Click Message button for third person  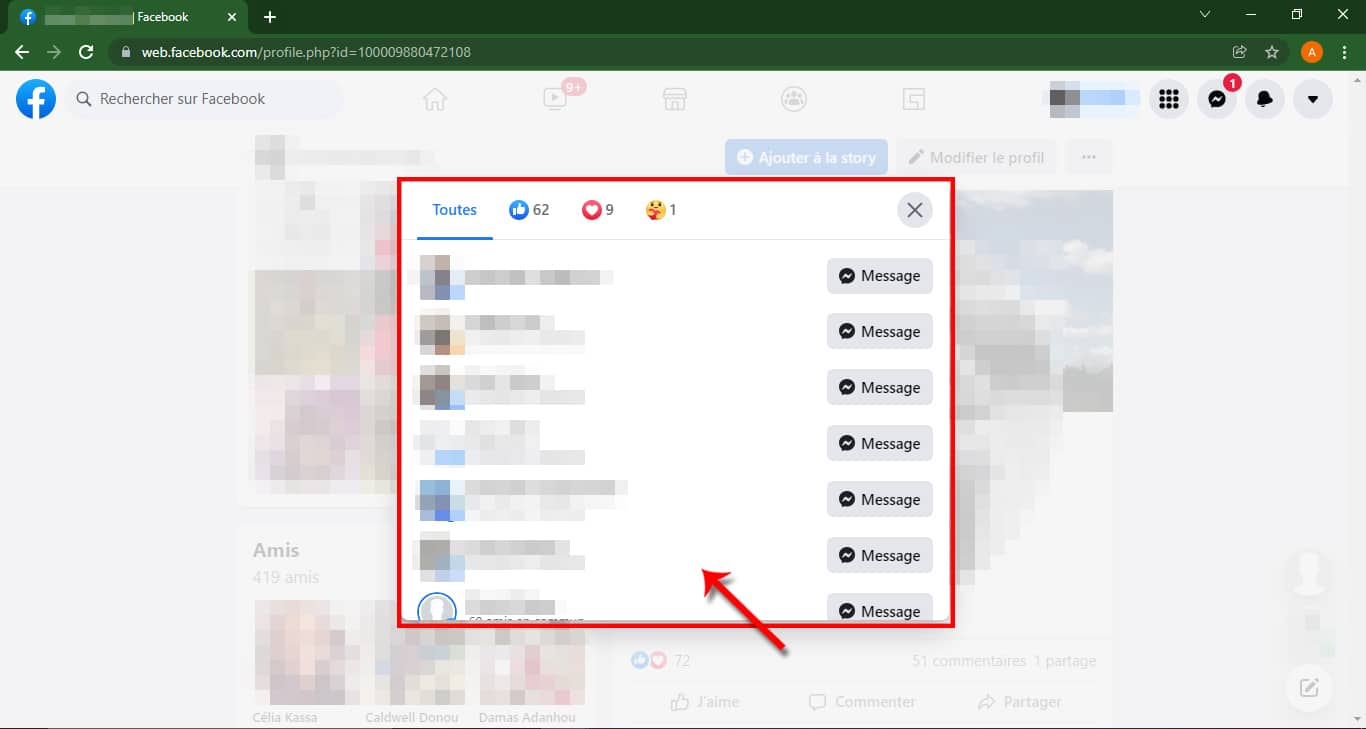pos(880,388)
